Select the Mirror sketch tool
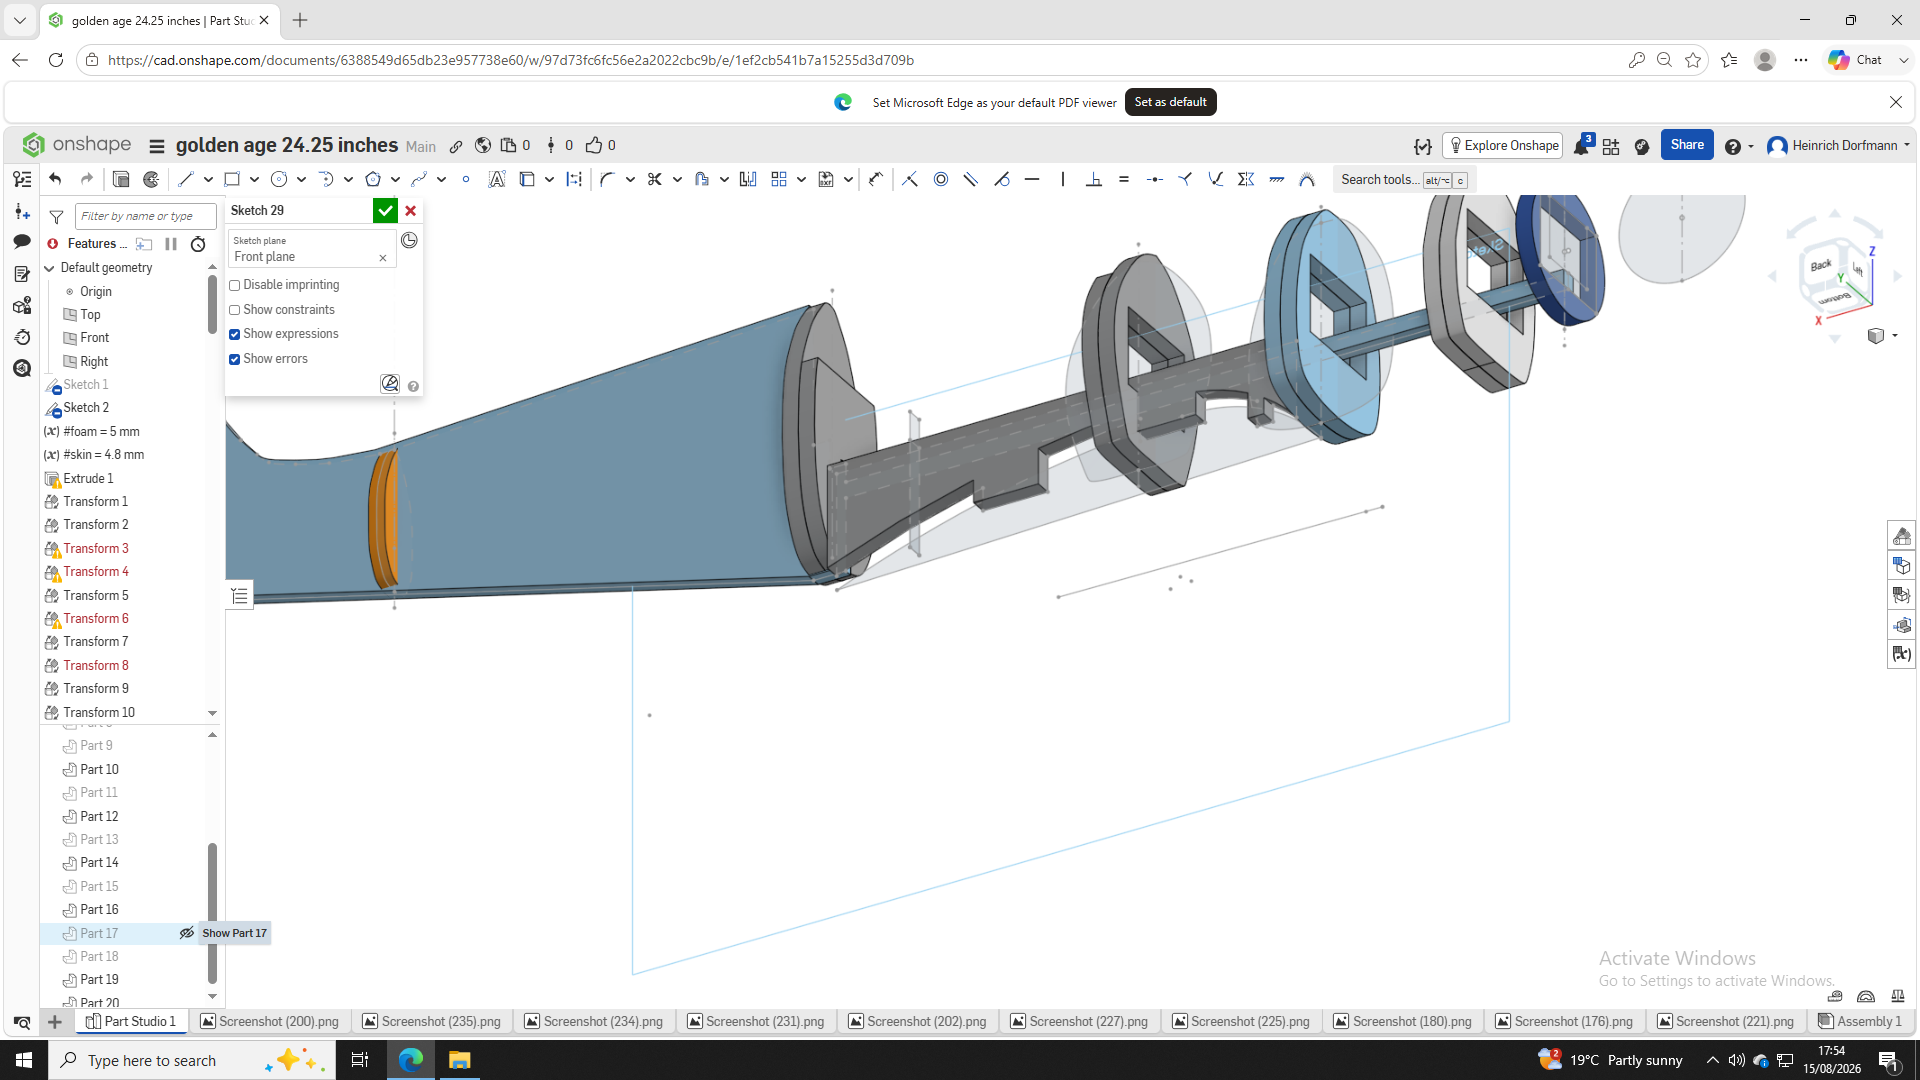 (748, 179)
